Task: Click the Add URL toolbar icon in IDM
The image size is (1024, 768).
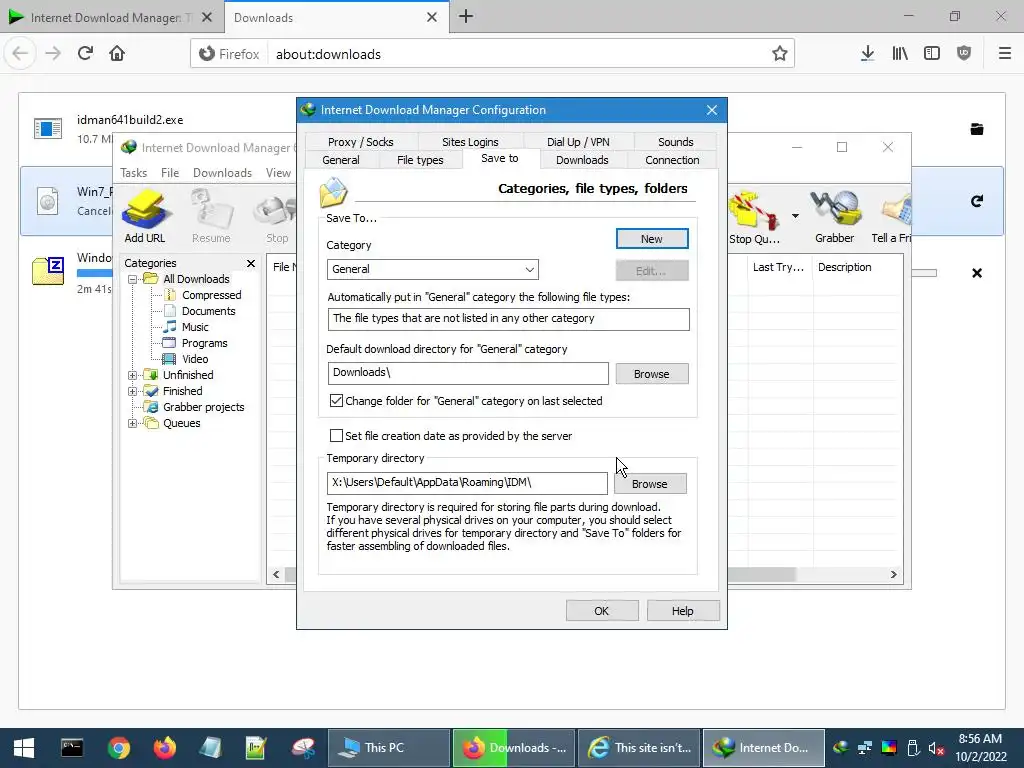Action: 145,216
